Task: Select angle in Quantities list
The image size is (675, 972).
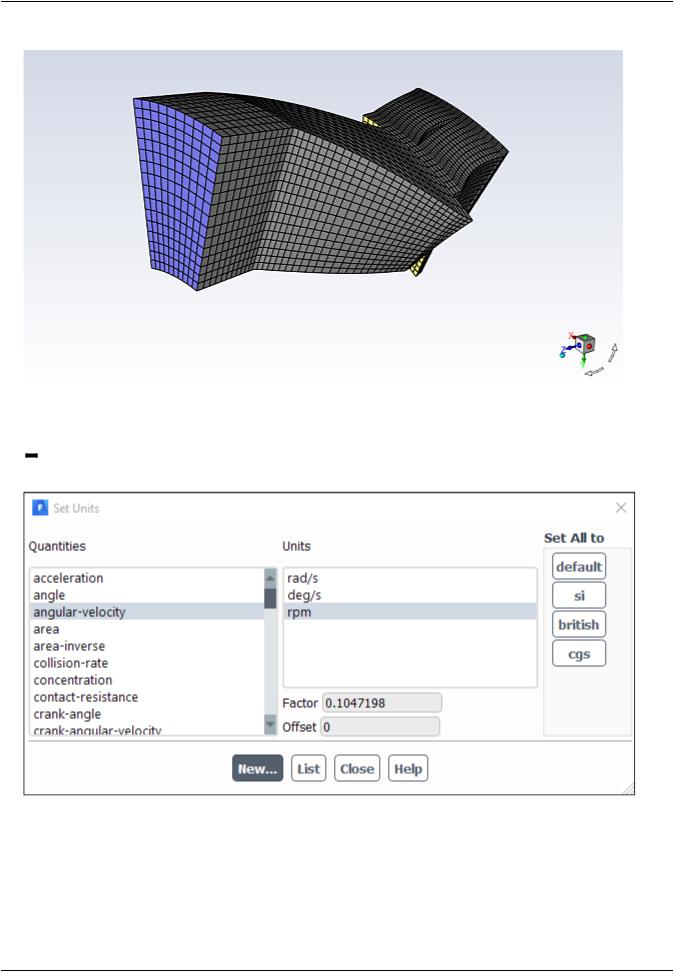Action: coord(147,595)
